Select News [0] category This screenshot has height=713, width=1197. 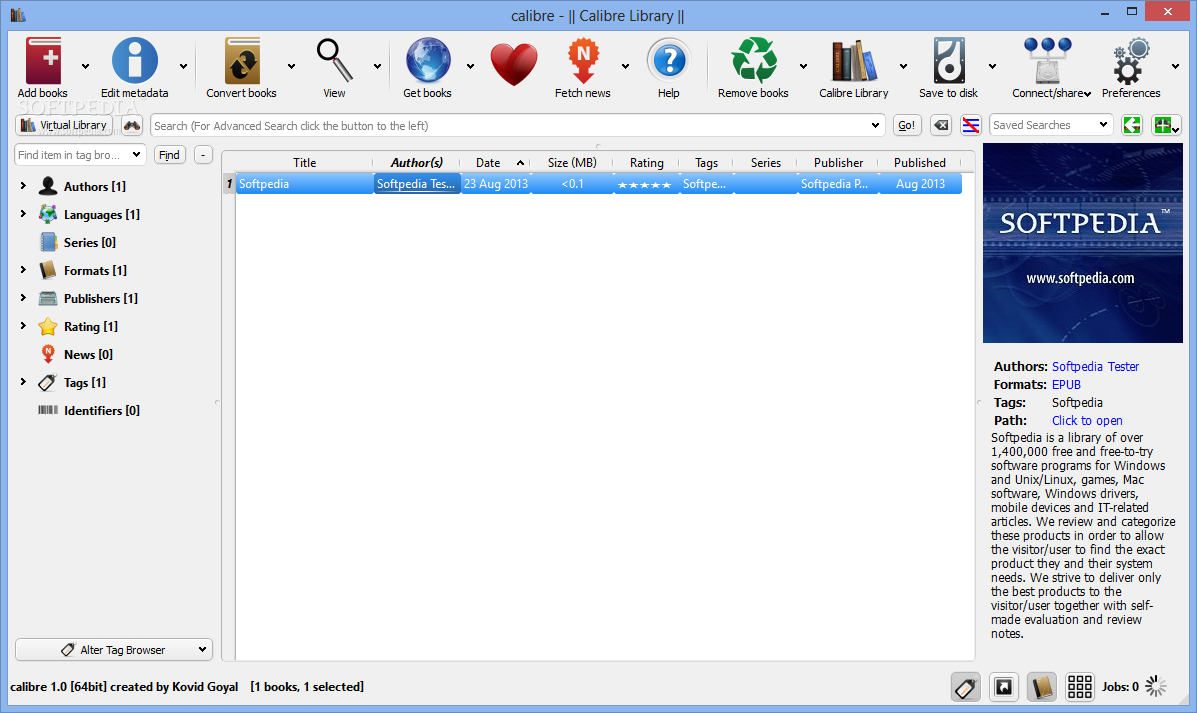[x=88, y=355]
